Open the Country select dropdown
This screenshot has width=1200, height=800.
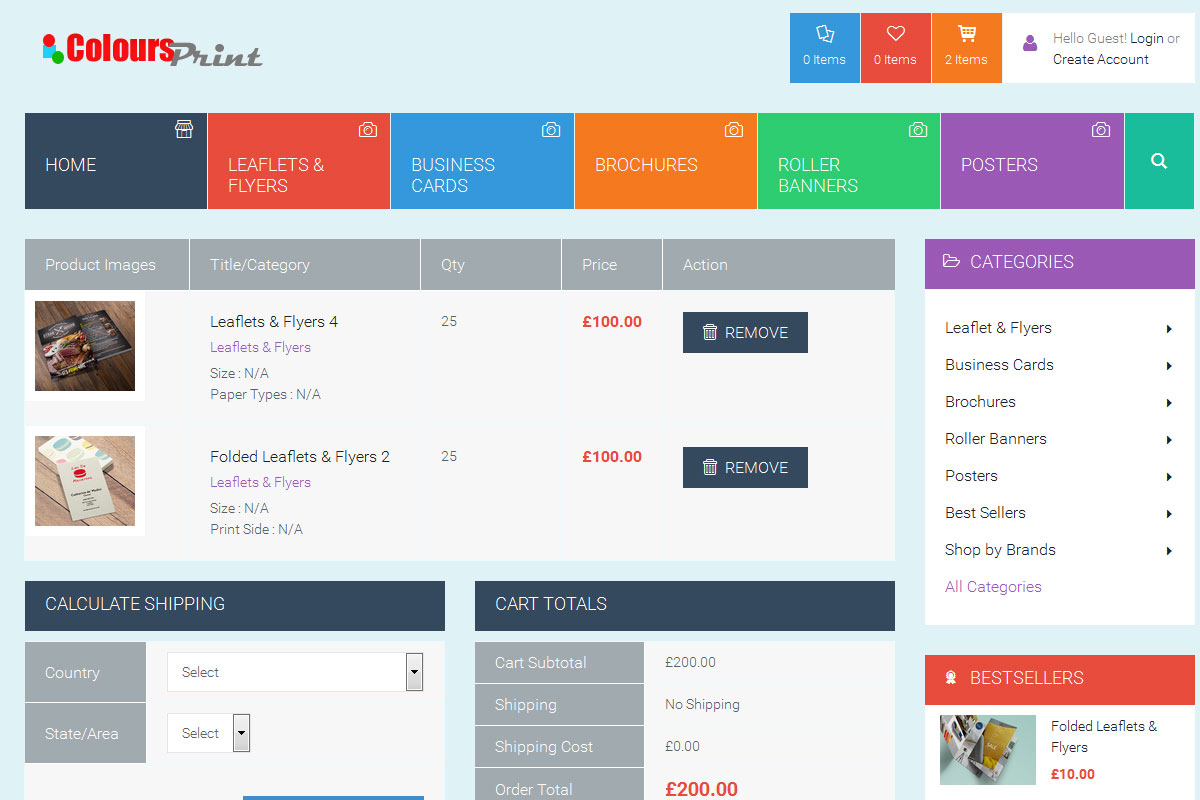click(x=295, y=672)
